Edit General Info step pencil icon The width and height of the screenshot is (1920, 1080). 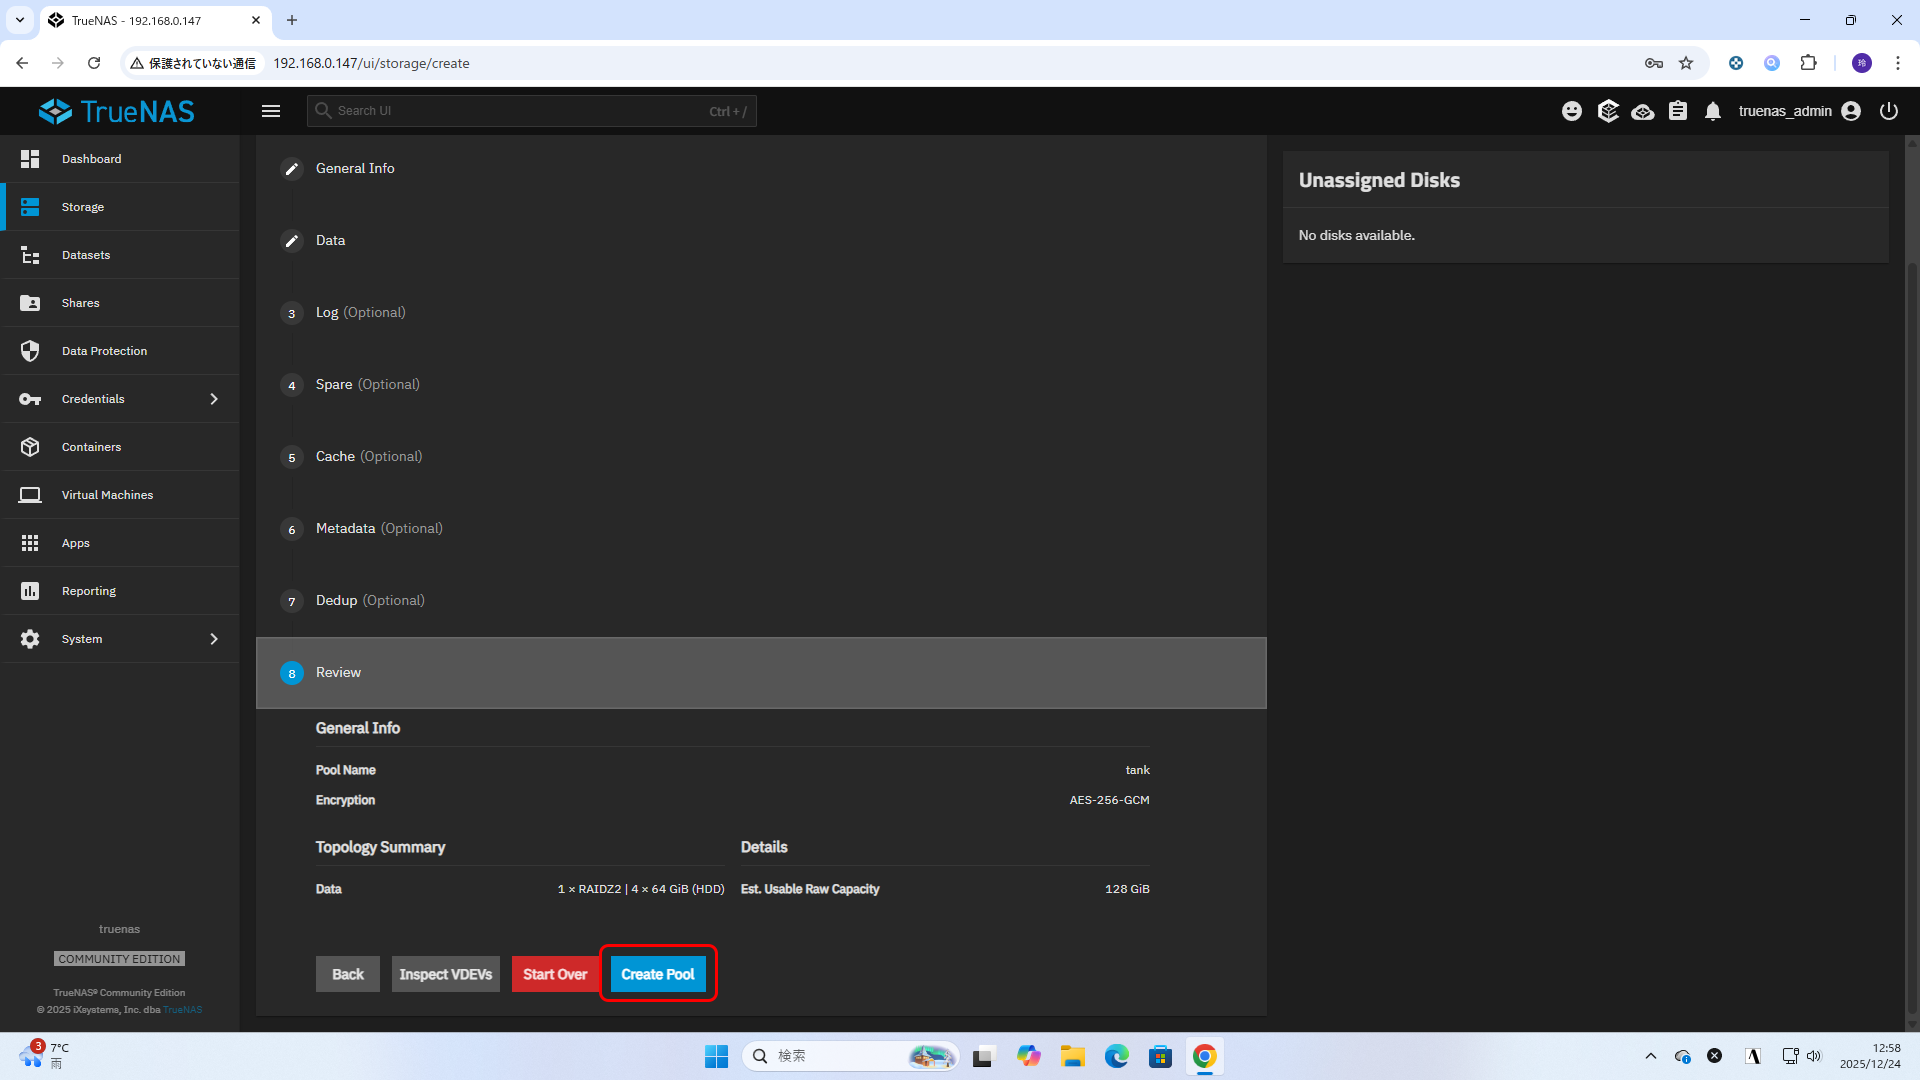[x=291, y=169]
